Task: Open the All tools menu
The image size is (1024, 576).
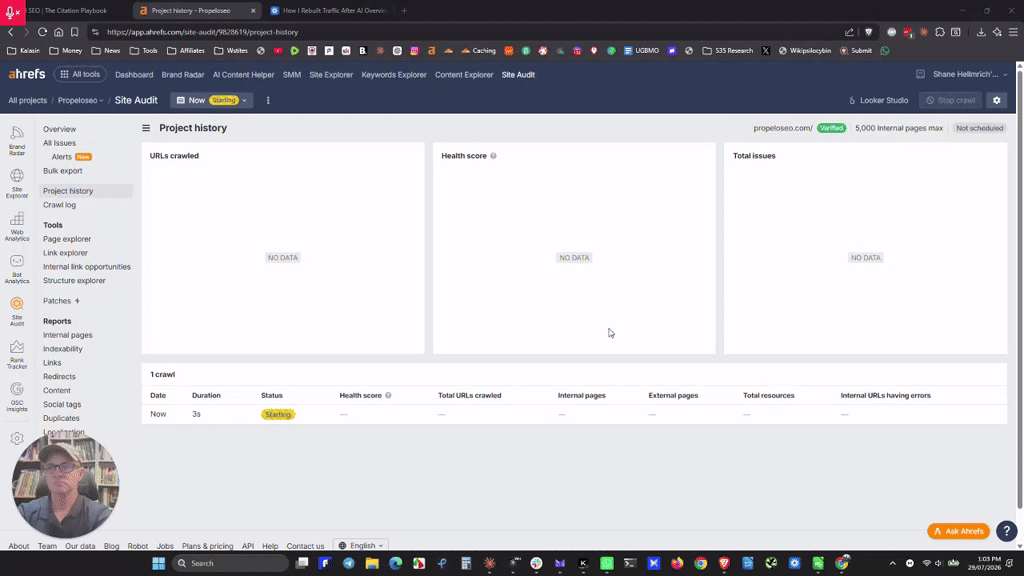Action: 80,74
